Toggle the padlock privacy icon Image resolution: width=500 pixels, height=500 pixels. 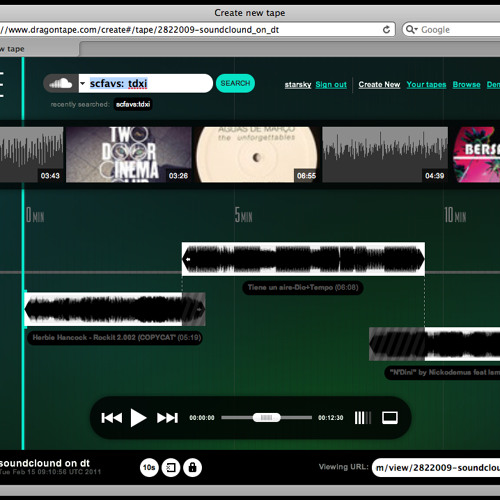192,468
